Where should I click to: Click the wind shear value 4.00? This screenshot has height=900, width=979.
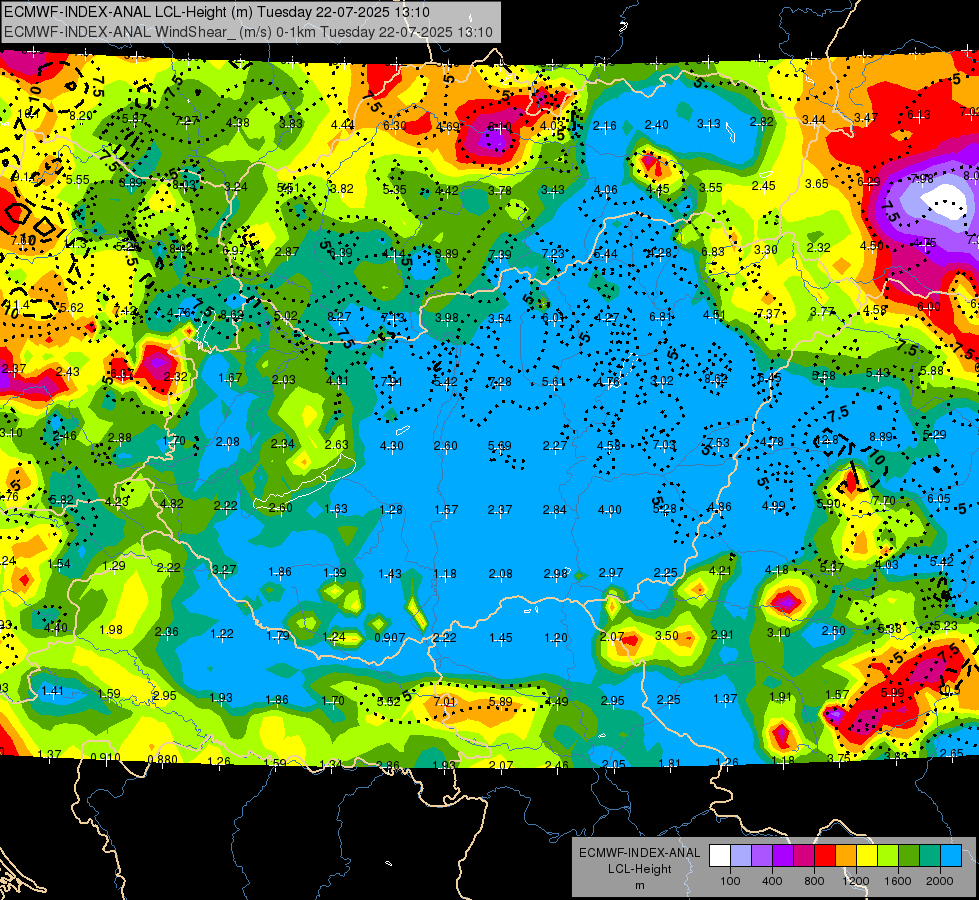click(609, 510)
